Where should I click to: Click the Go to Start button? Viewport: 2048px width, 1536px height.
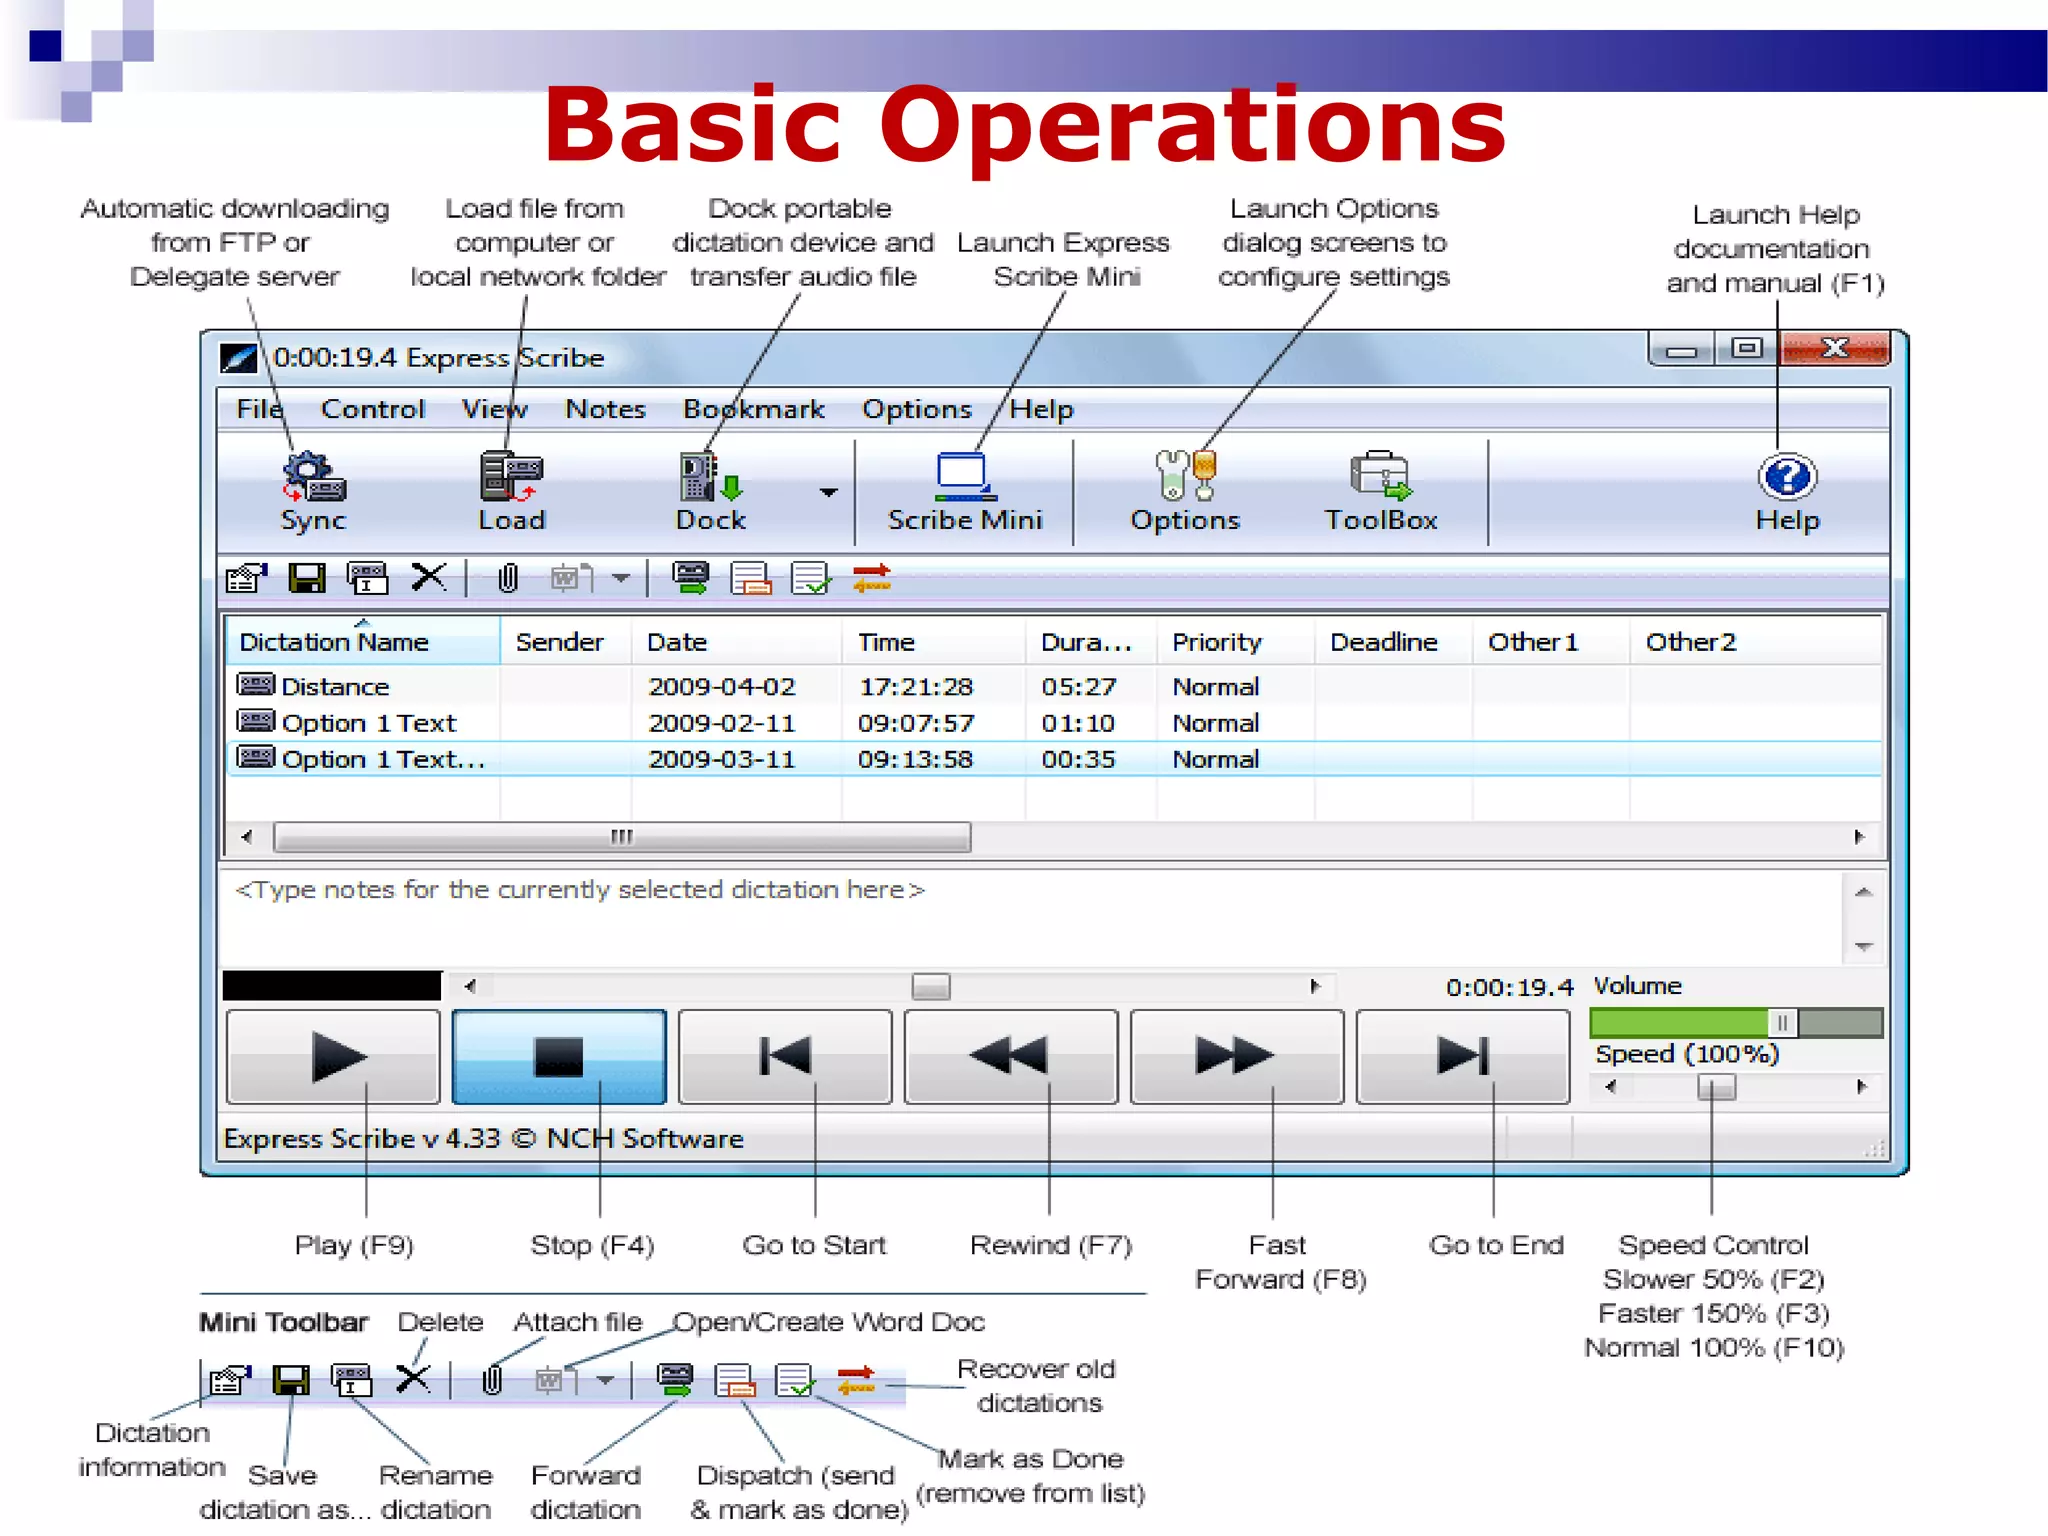[785, 1057]
